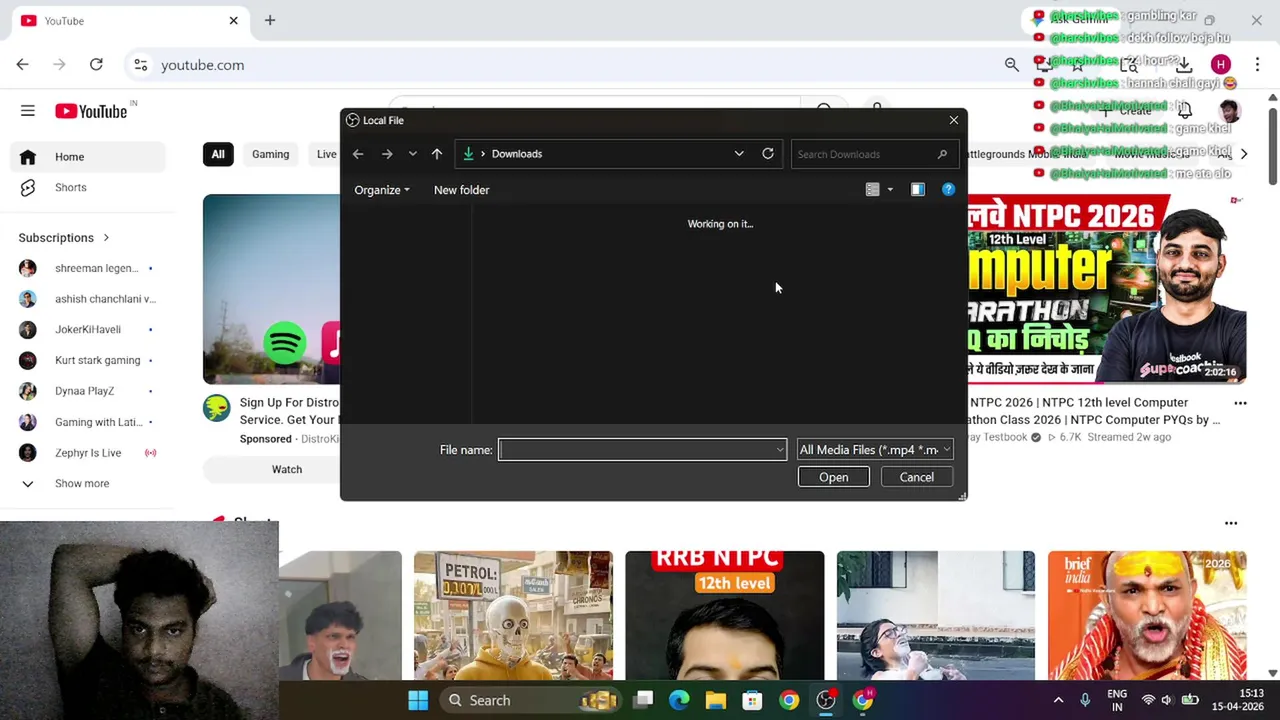Open the view options dropdown arrow
The width and height of the screenshot is (1280, 720).
click(x=890, y=190)
